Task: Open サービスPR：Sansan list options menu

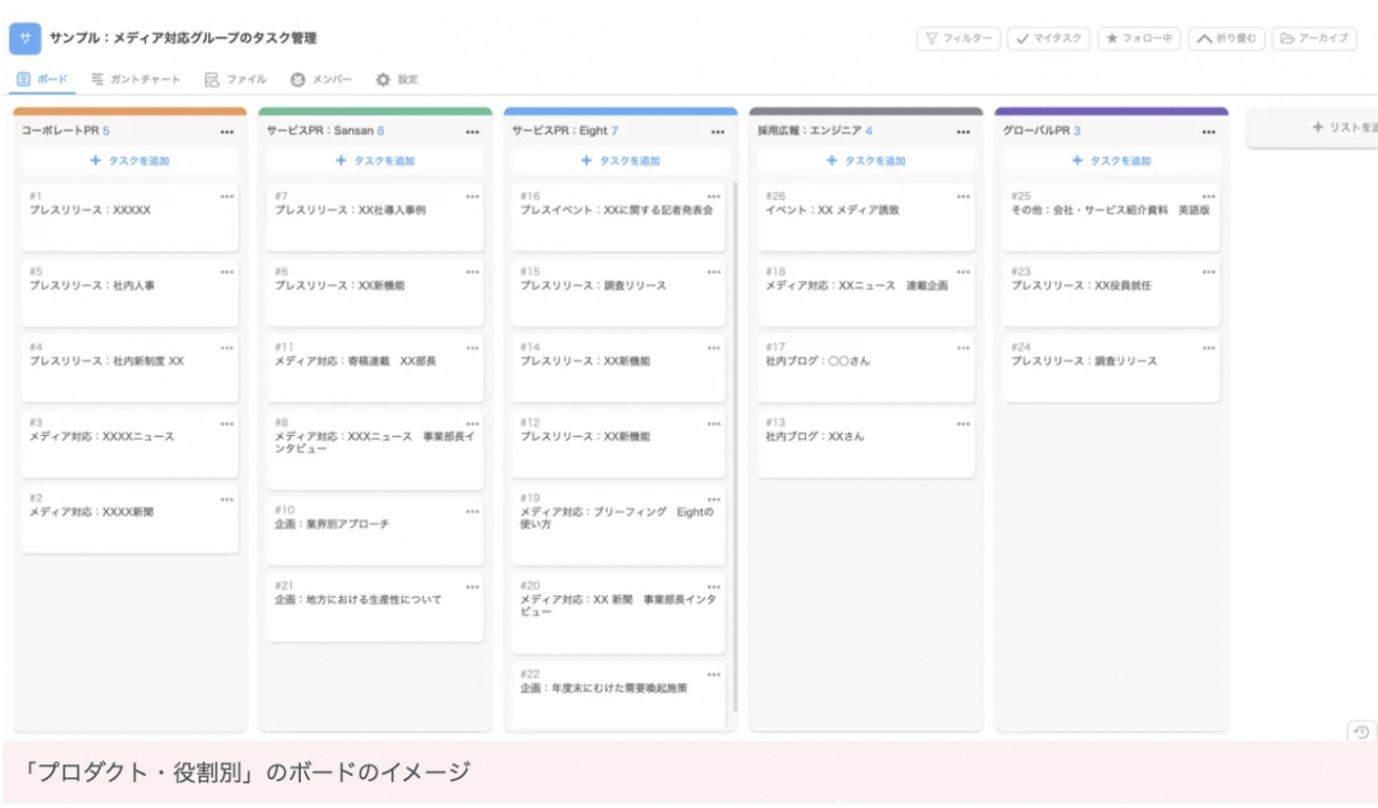Action: pyautogui.click(x=472, y=131)
